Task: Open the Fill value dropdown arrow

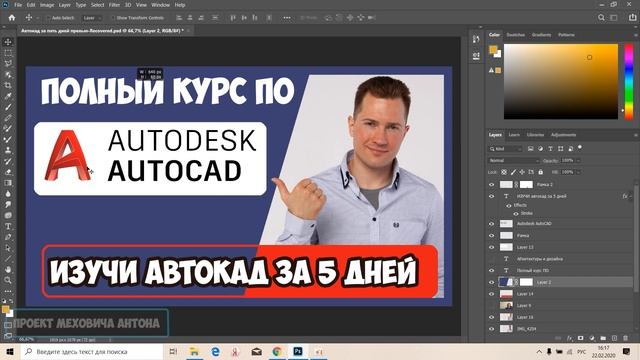Action: 578,172
